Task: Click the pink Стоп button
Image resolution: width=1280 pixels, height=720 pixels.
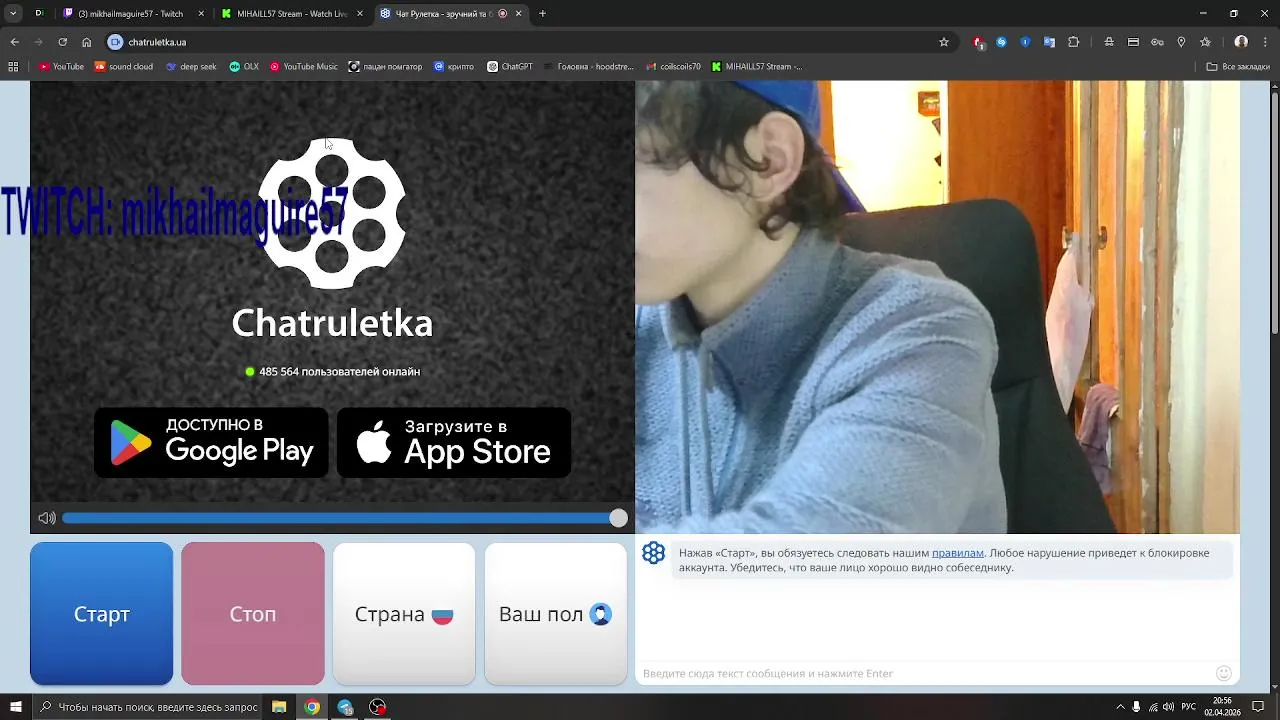Action: point(253,614)
